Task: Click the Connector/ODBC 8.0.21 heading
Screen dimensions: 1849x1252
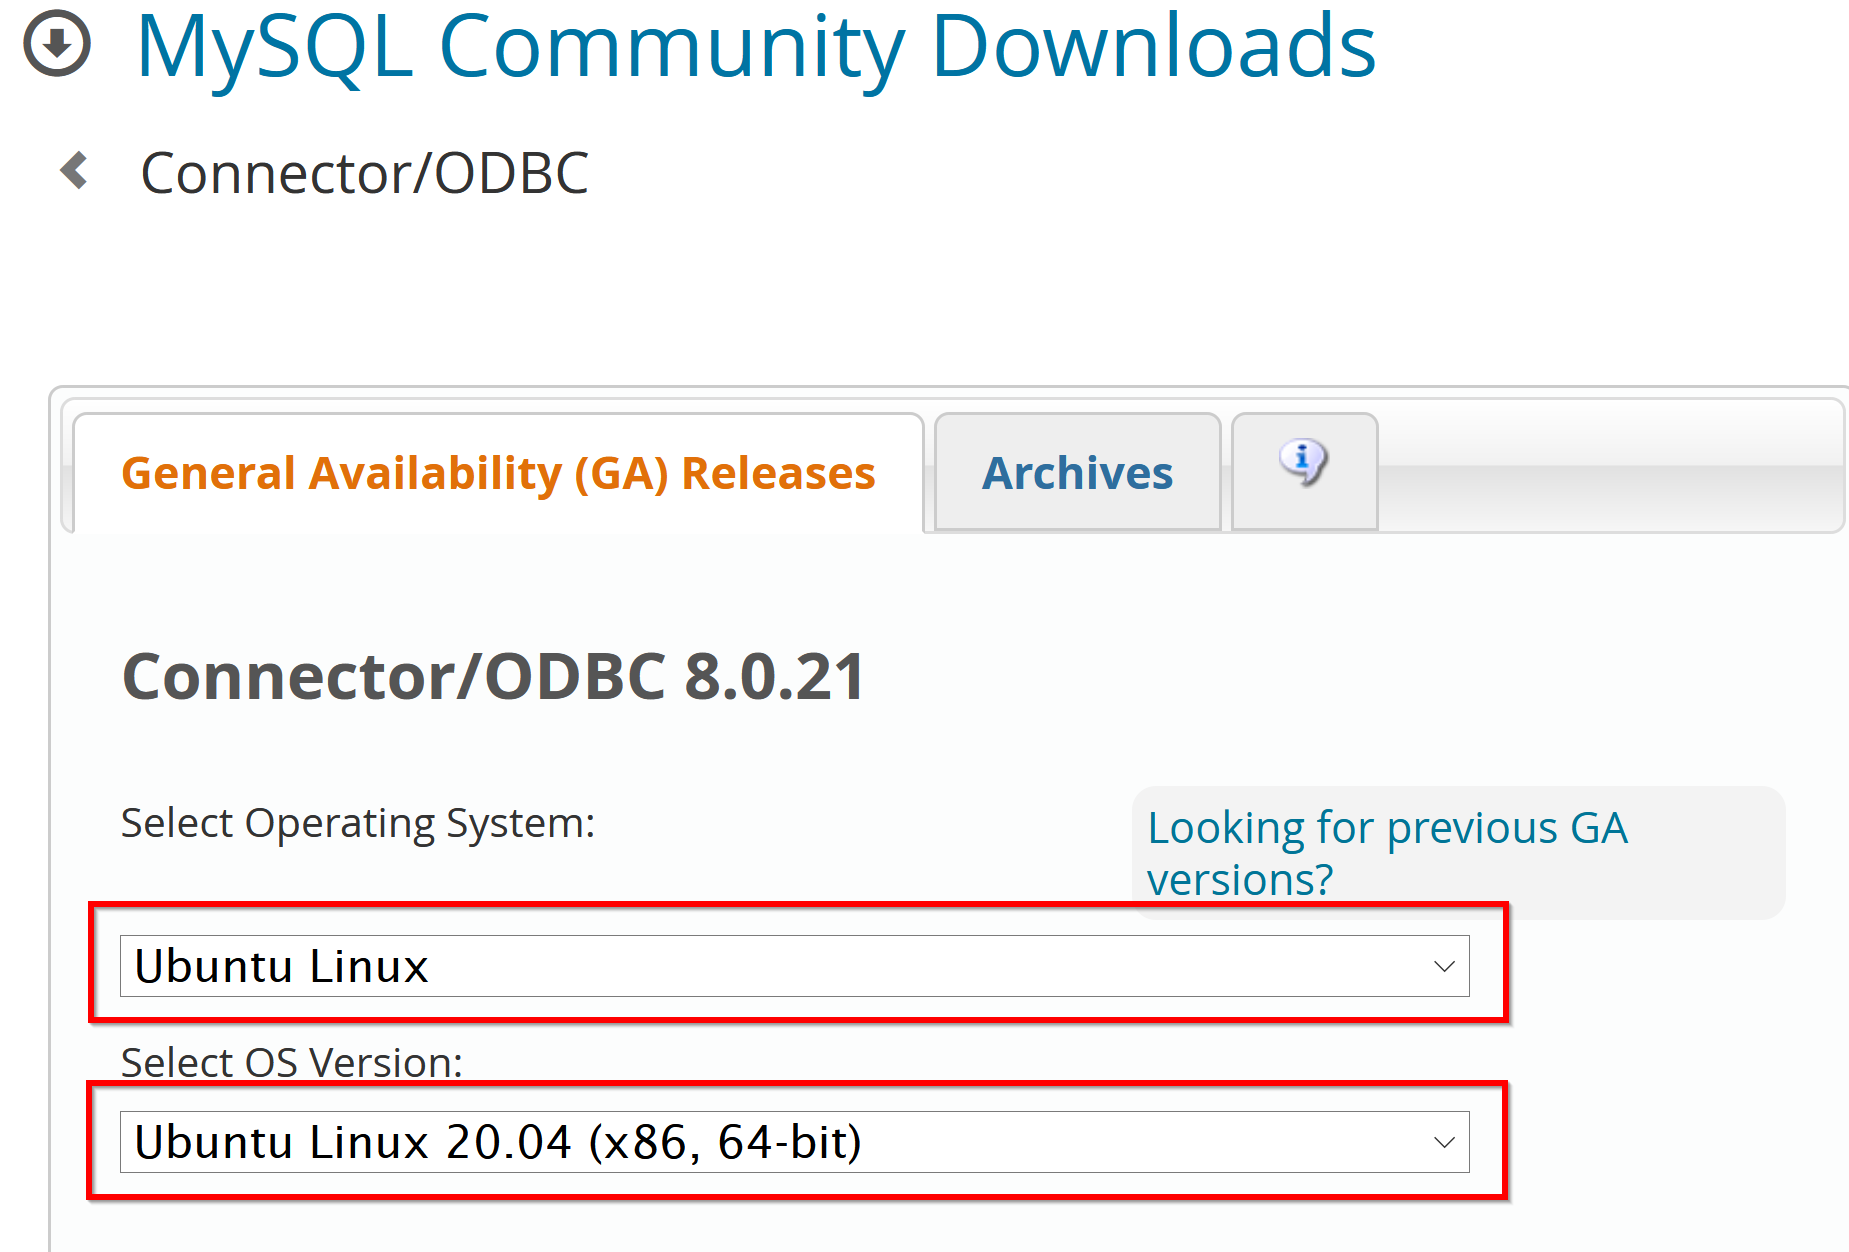Action: [x=493, y=677]
